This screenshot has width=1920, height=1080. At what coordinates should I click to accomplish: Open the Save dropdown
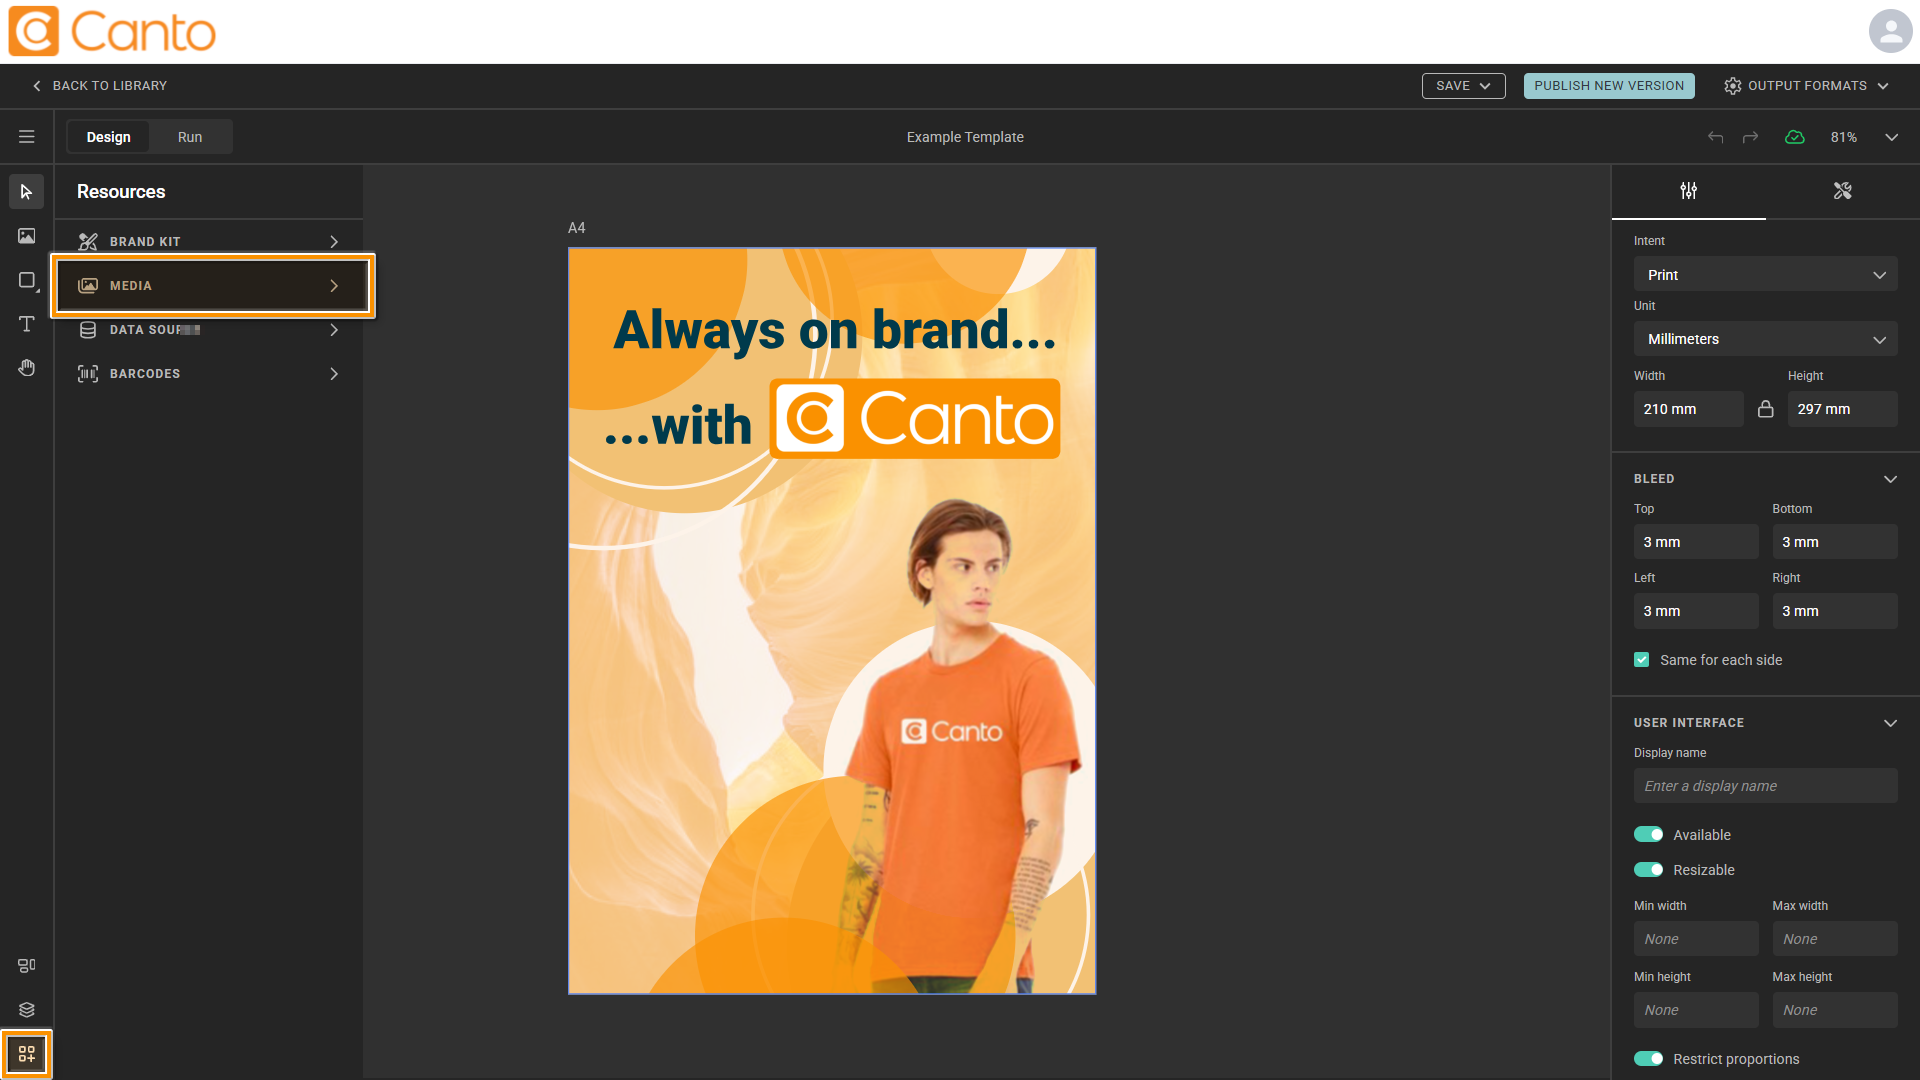click(x=1464, y=86)
